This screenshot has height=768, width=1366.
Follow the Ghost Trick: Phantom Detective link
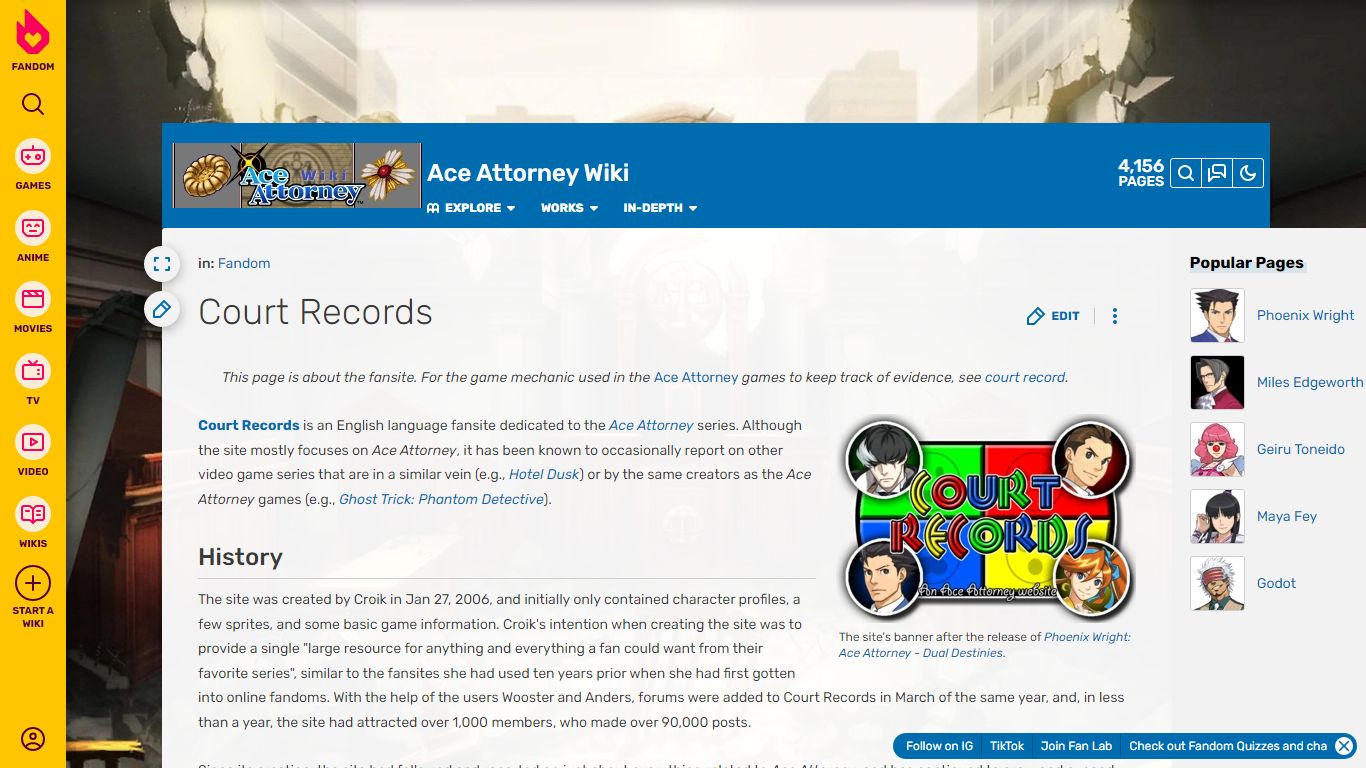pyautogui.click(x=442, y=499)
